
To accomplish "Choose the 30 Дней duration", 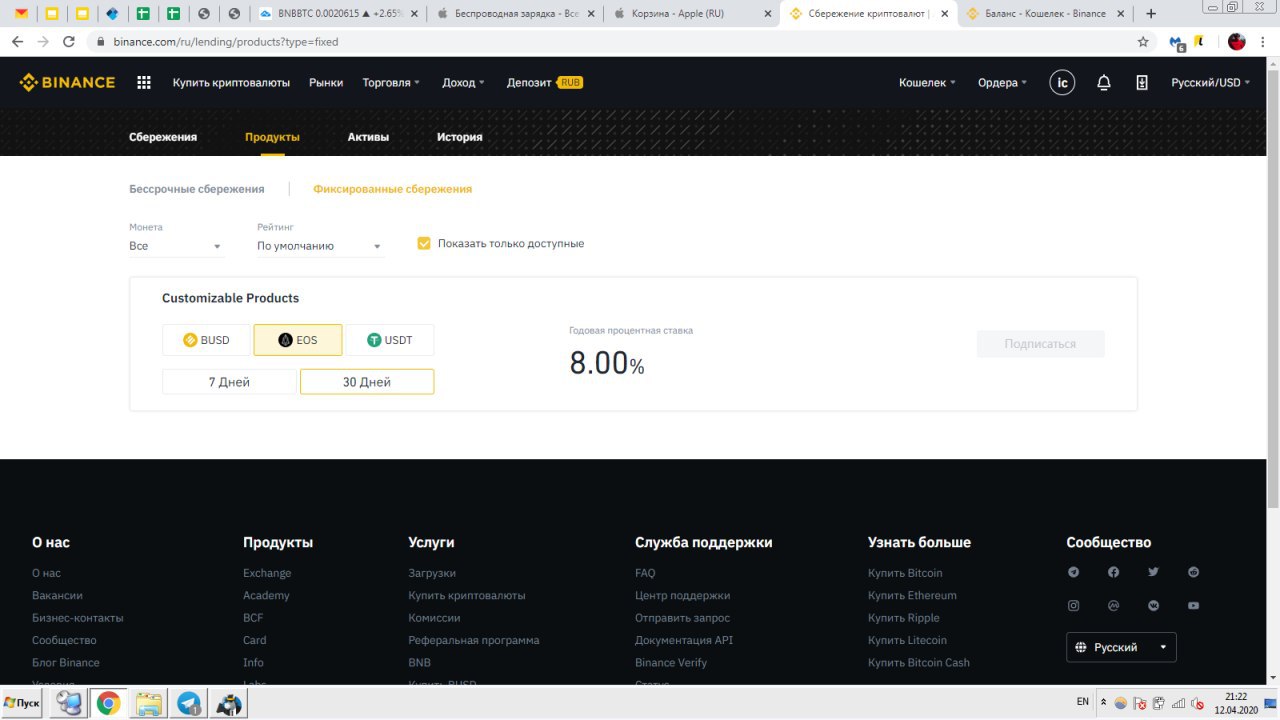I will (367, 382).
